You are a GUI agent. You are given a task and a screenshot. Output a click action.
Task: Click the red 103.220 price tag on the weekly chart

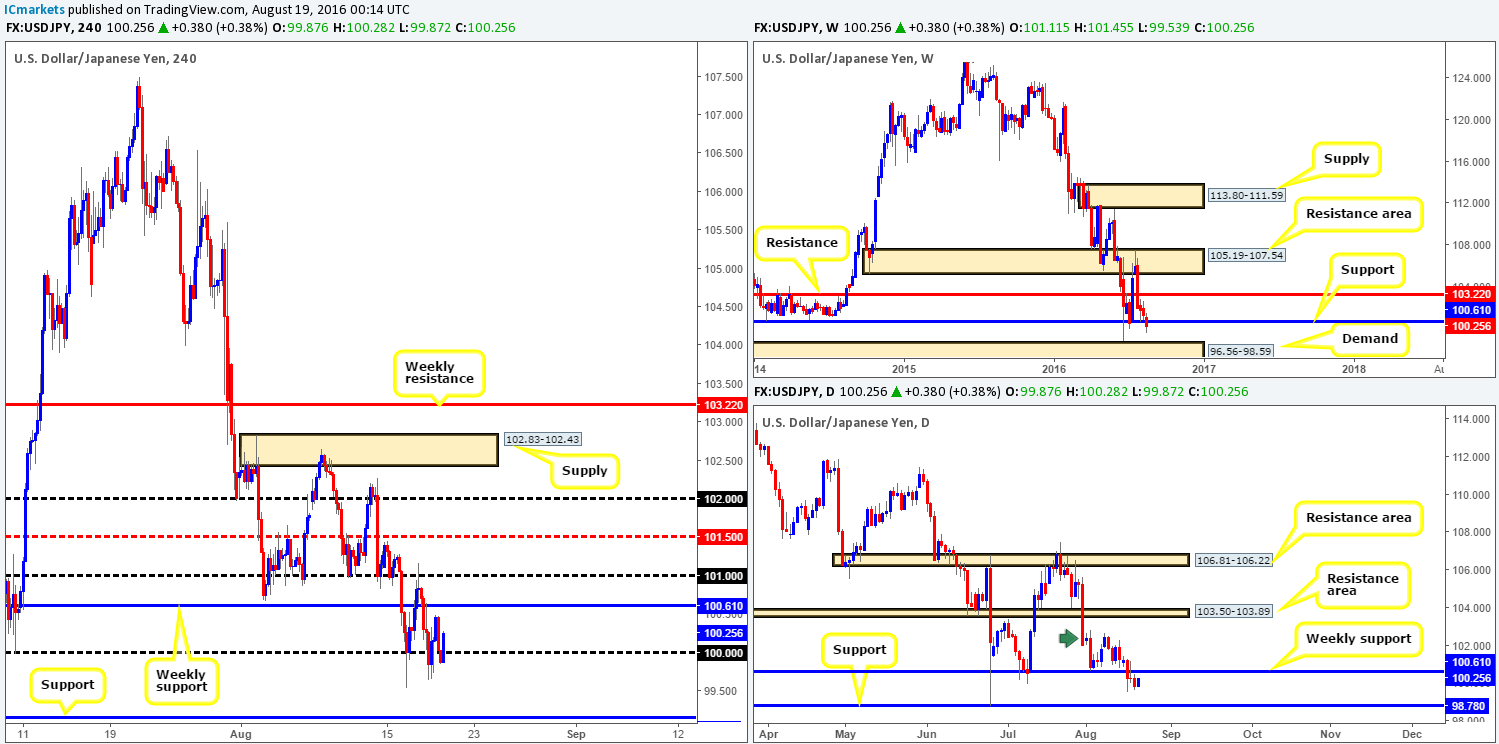pos(1470,296)
